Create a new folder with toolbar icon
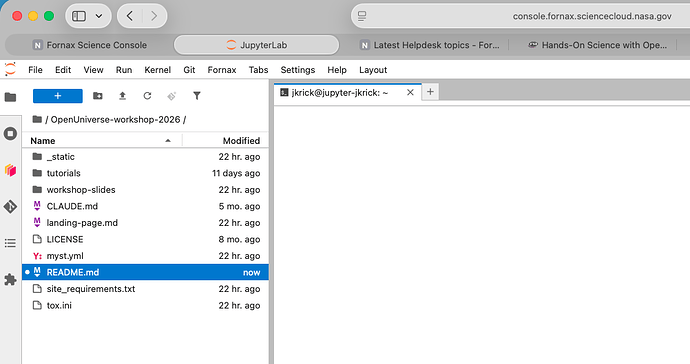The image size is (690, 364). pyautogui.click(x=98, y=96)
